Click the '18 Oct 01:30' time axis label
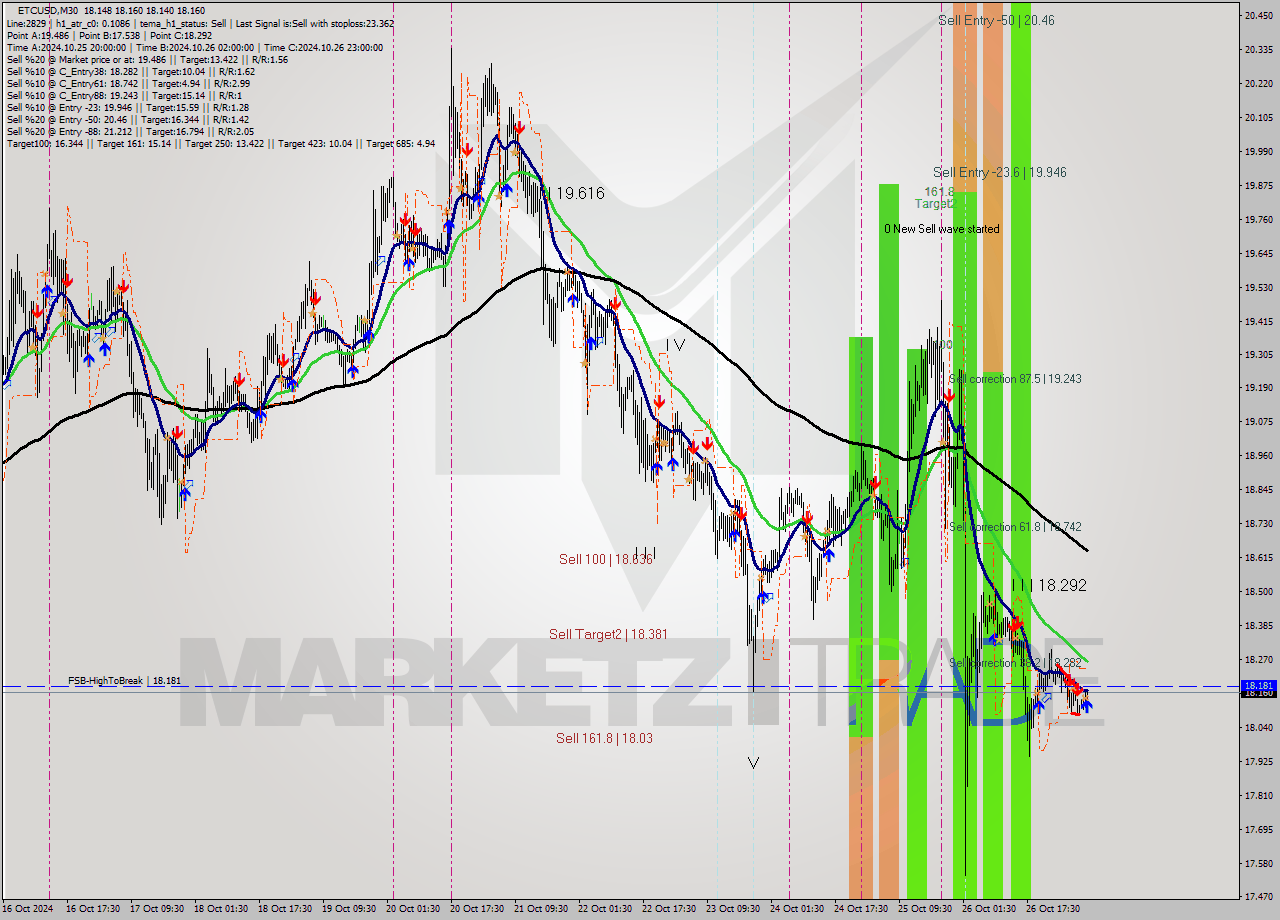Image resolution: width=1280 pixels, height=920 pixels. click(x=221, y=909)
